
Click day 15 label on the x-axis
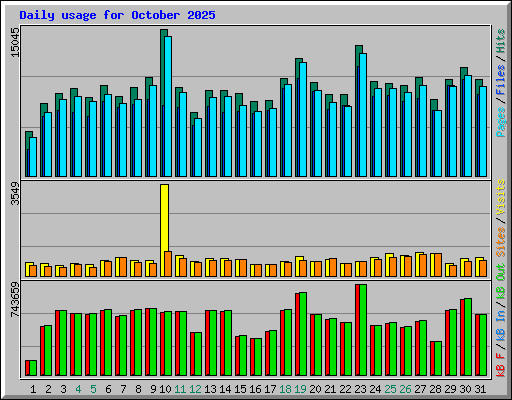point(240,389)
